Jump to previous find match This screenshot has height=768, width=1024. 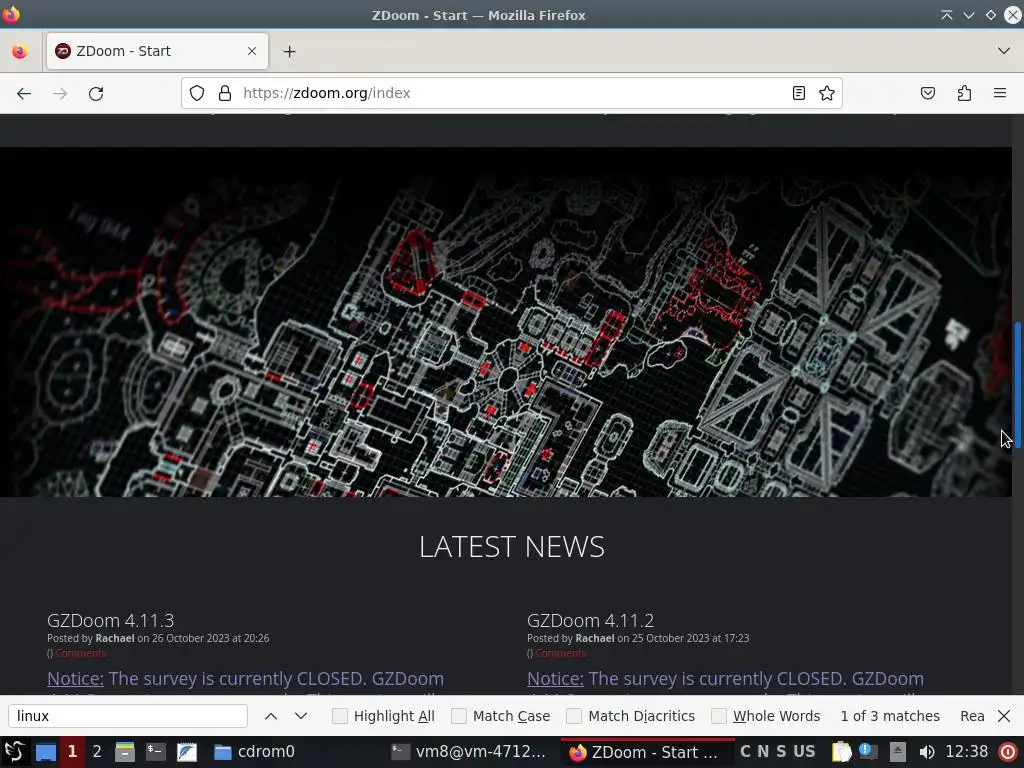point(271,716)
